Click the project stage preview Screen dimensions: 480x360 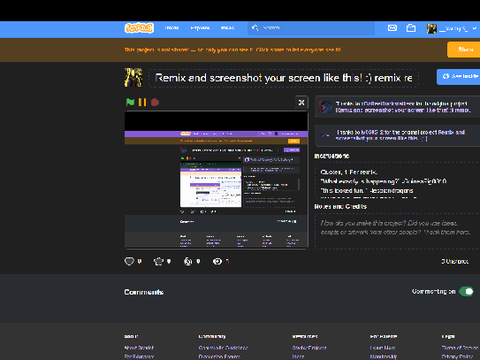pyautogui.click(x=216, y=180)
